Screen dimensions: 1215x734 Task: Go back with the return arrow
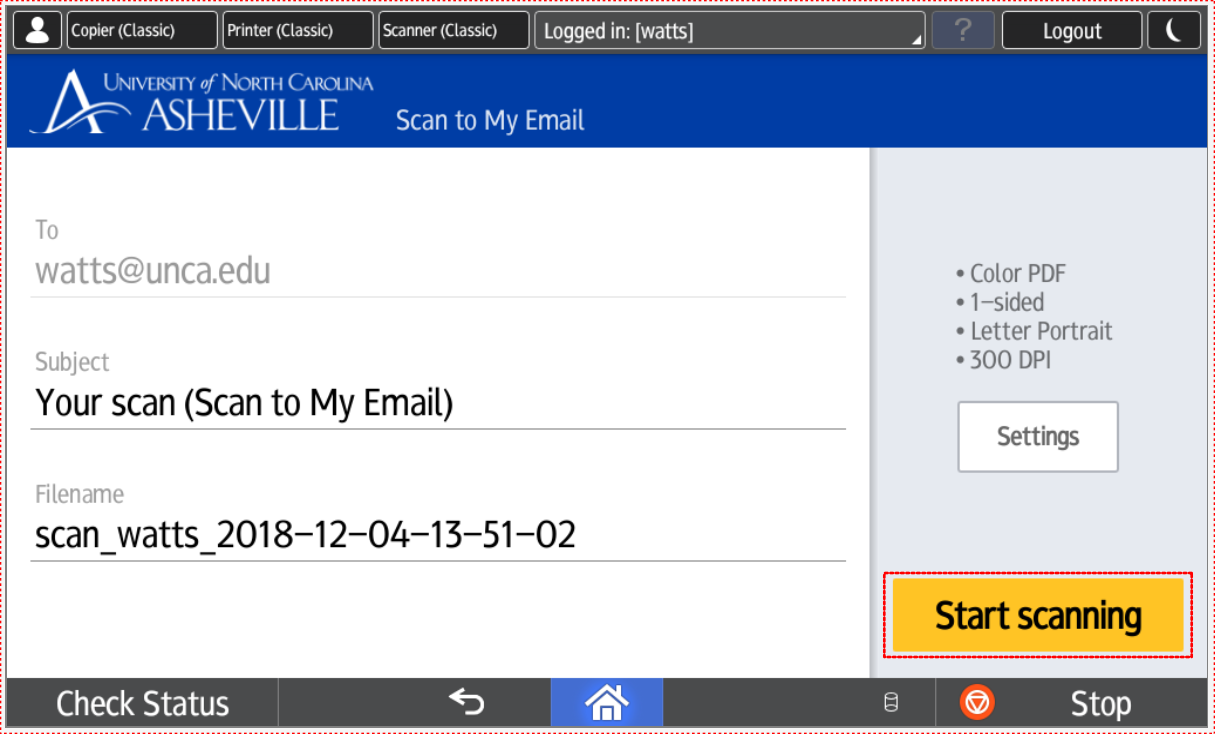(x=466, y=703)
